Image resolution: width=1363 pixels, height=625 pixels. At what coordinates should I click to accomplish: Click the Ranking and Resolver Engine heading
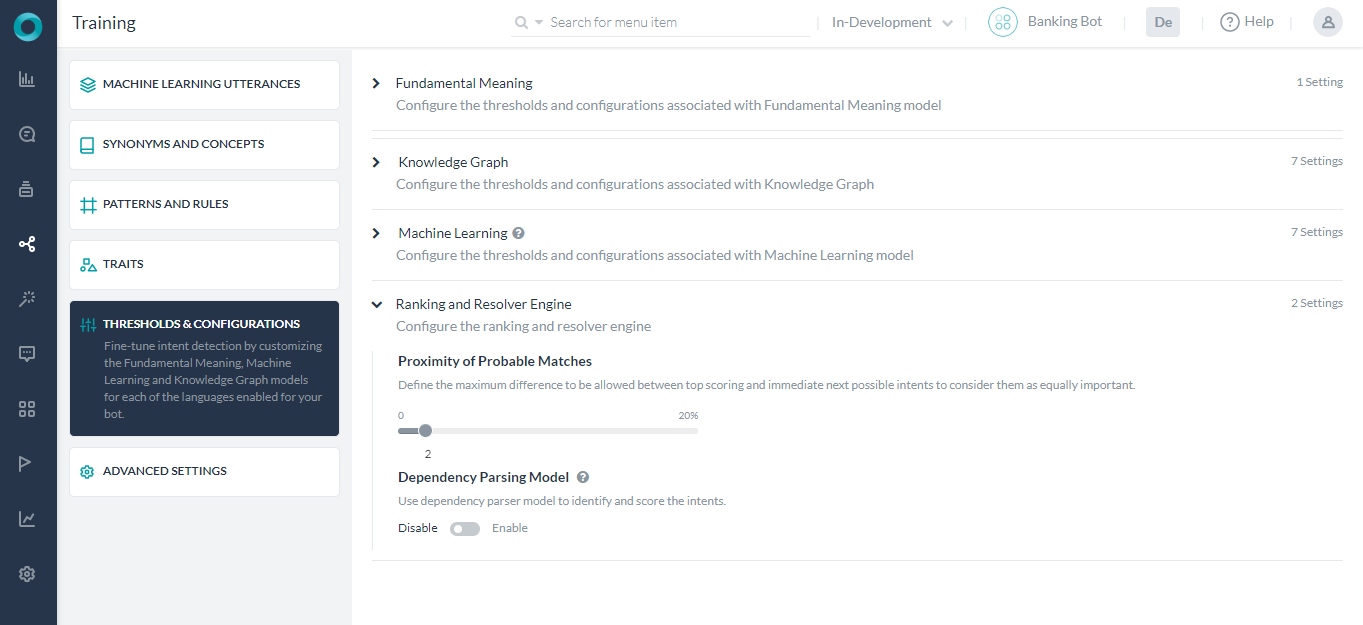point(484,304)
